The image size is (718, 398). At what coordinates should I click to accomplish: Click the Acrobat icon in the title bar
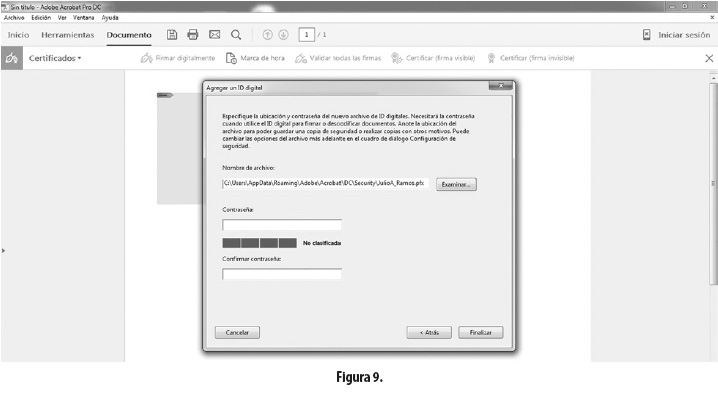pyautogui.click(x=5, y=7)
